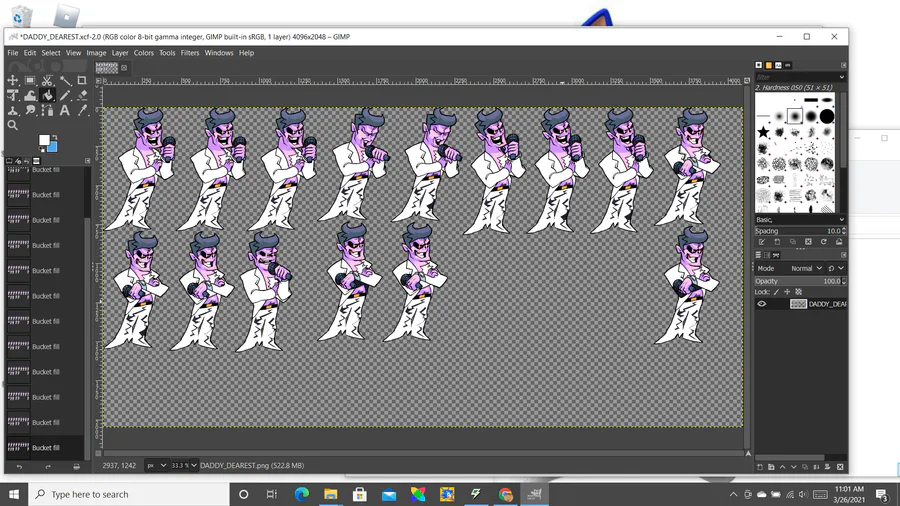Activate the Bucket Fill tool
This screenshot has height=506, width=900.
[x=48, y=96]
